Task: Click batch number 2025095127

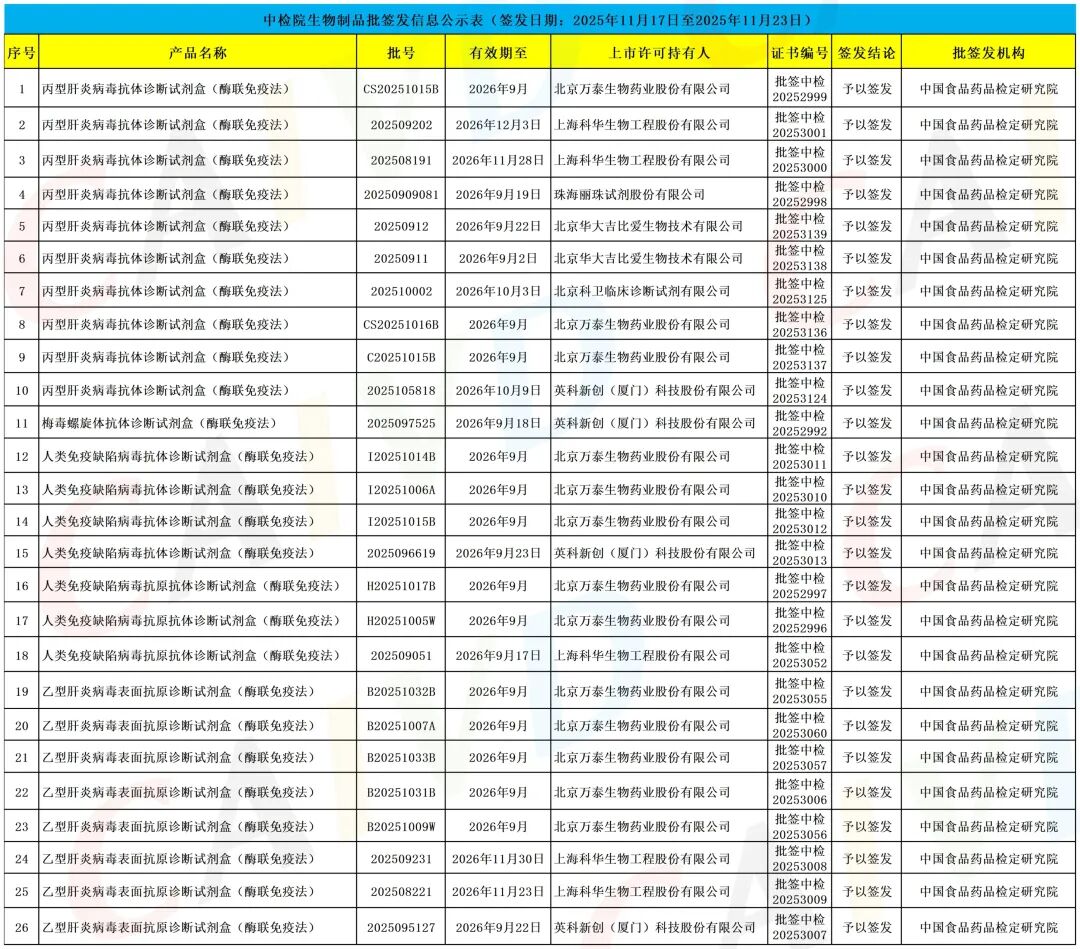Action: point(401,928)
